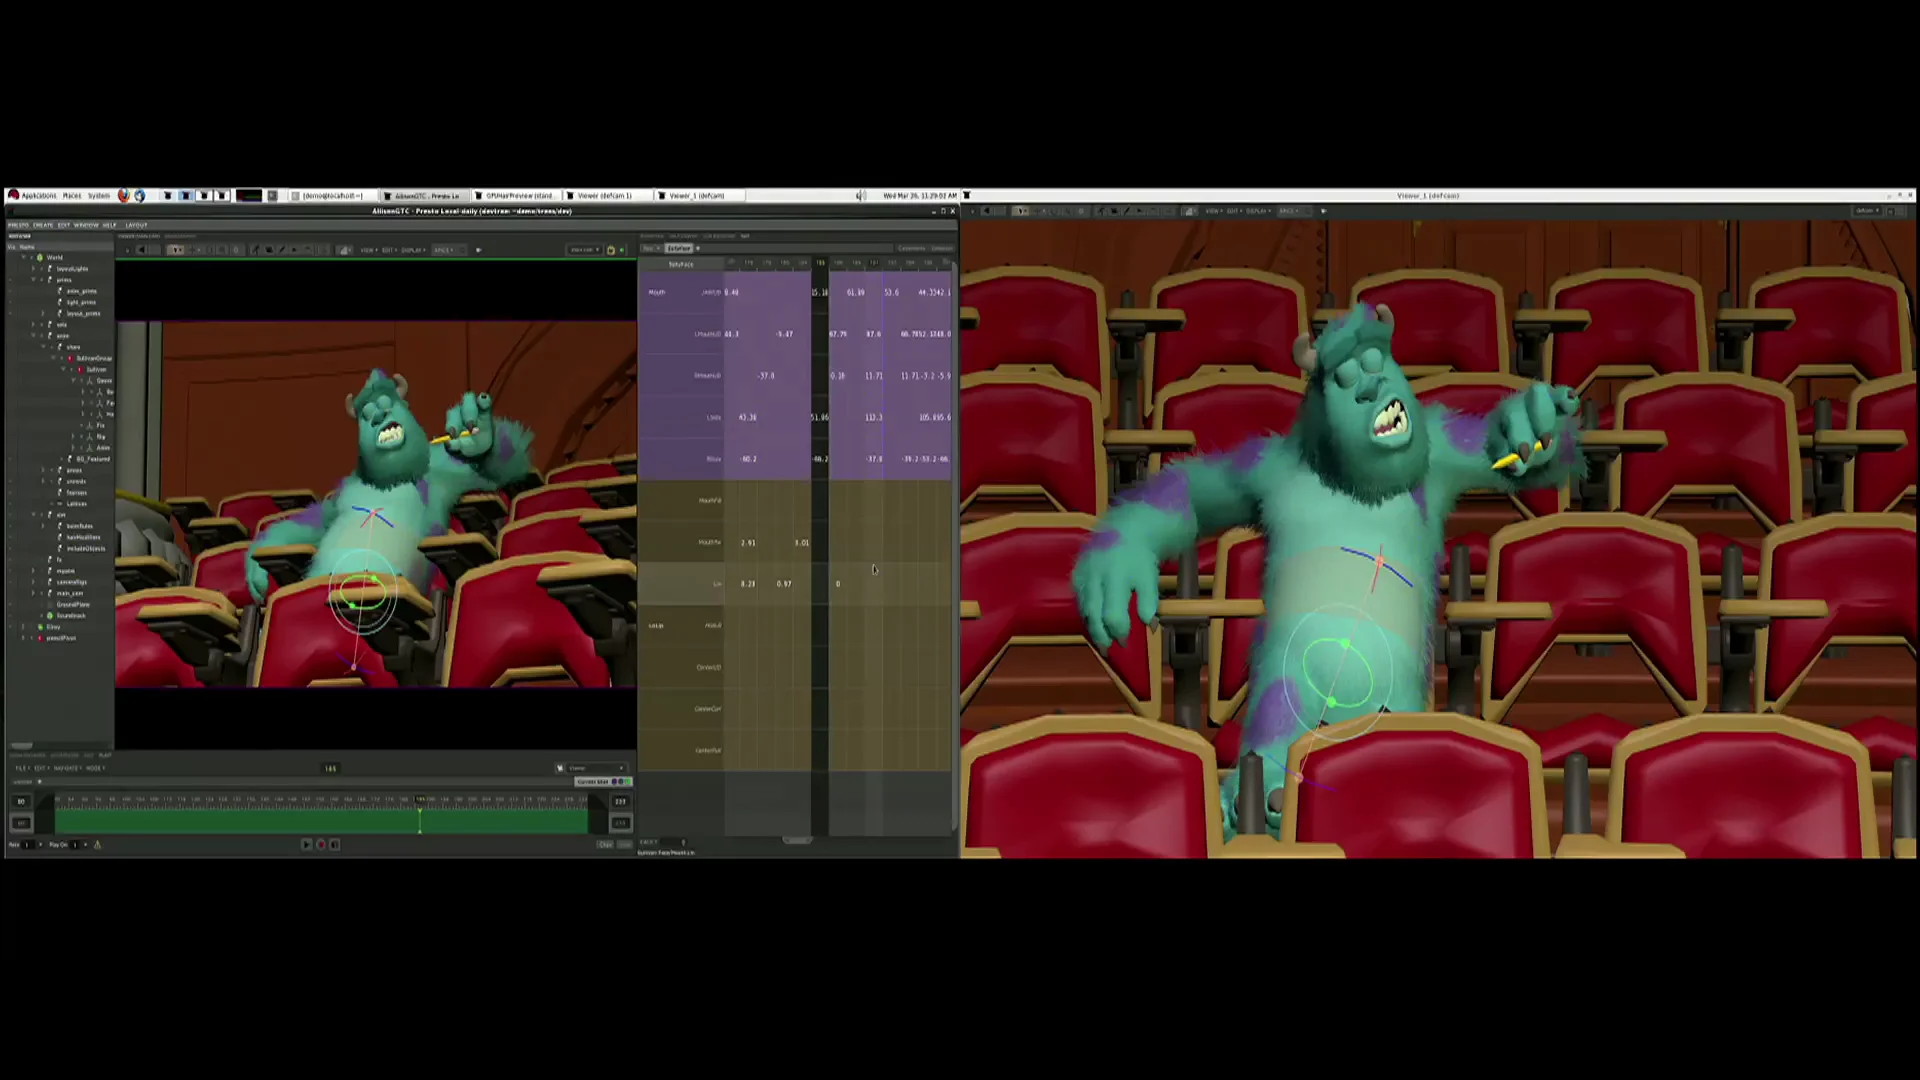This screenshot has height=1080, width=1920.
Task: Open the camera dropdown in viewport toolbar
Action: [x=583, y=250]
